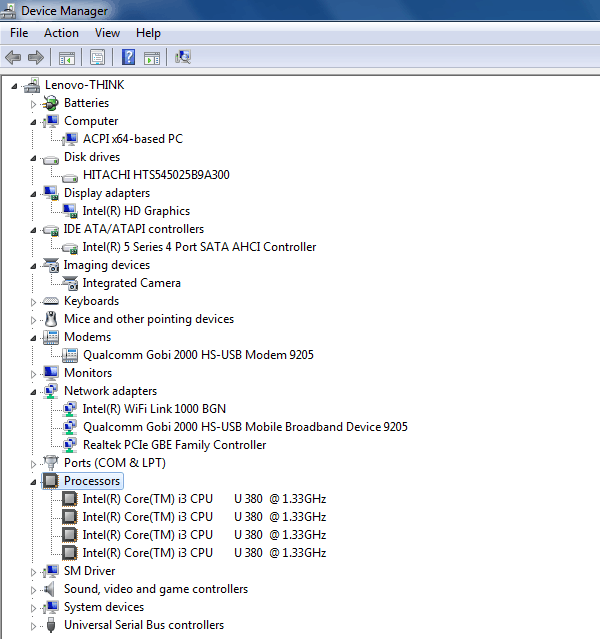Collapse the Network adapters category
Image resolution: width=600 pixels, height=639 pixels.
(33, 392)
